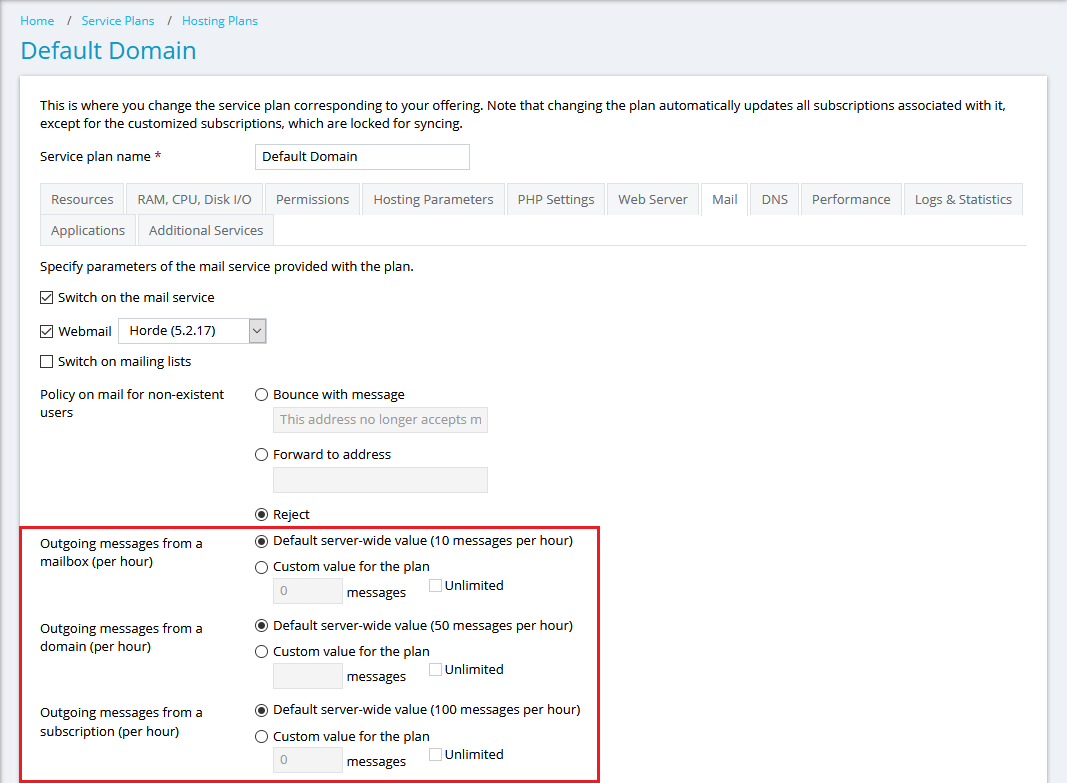Select custom value for domain messages
This screenshot has width=1067, height=783.
(x=262, y=652)
